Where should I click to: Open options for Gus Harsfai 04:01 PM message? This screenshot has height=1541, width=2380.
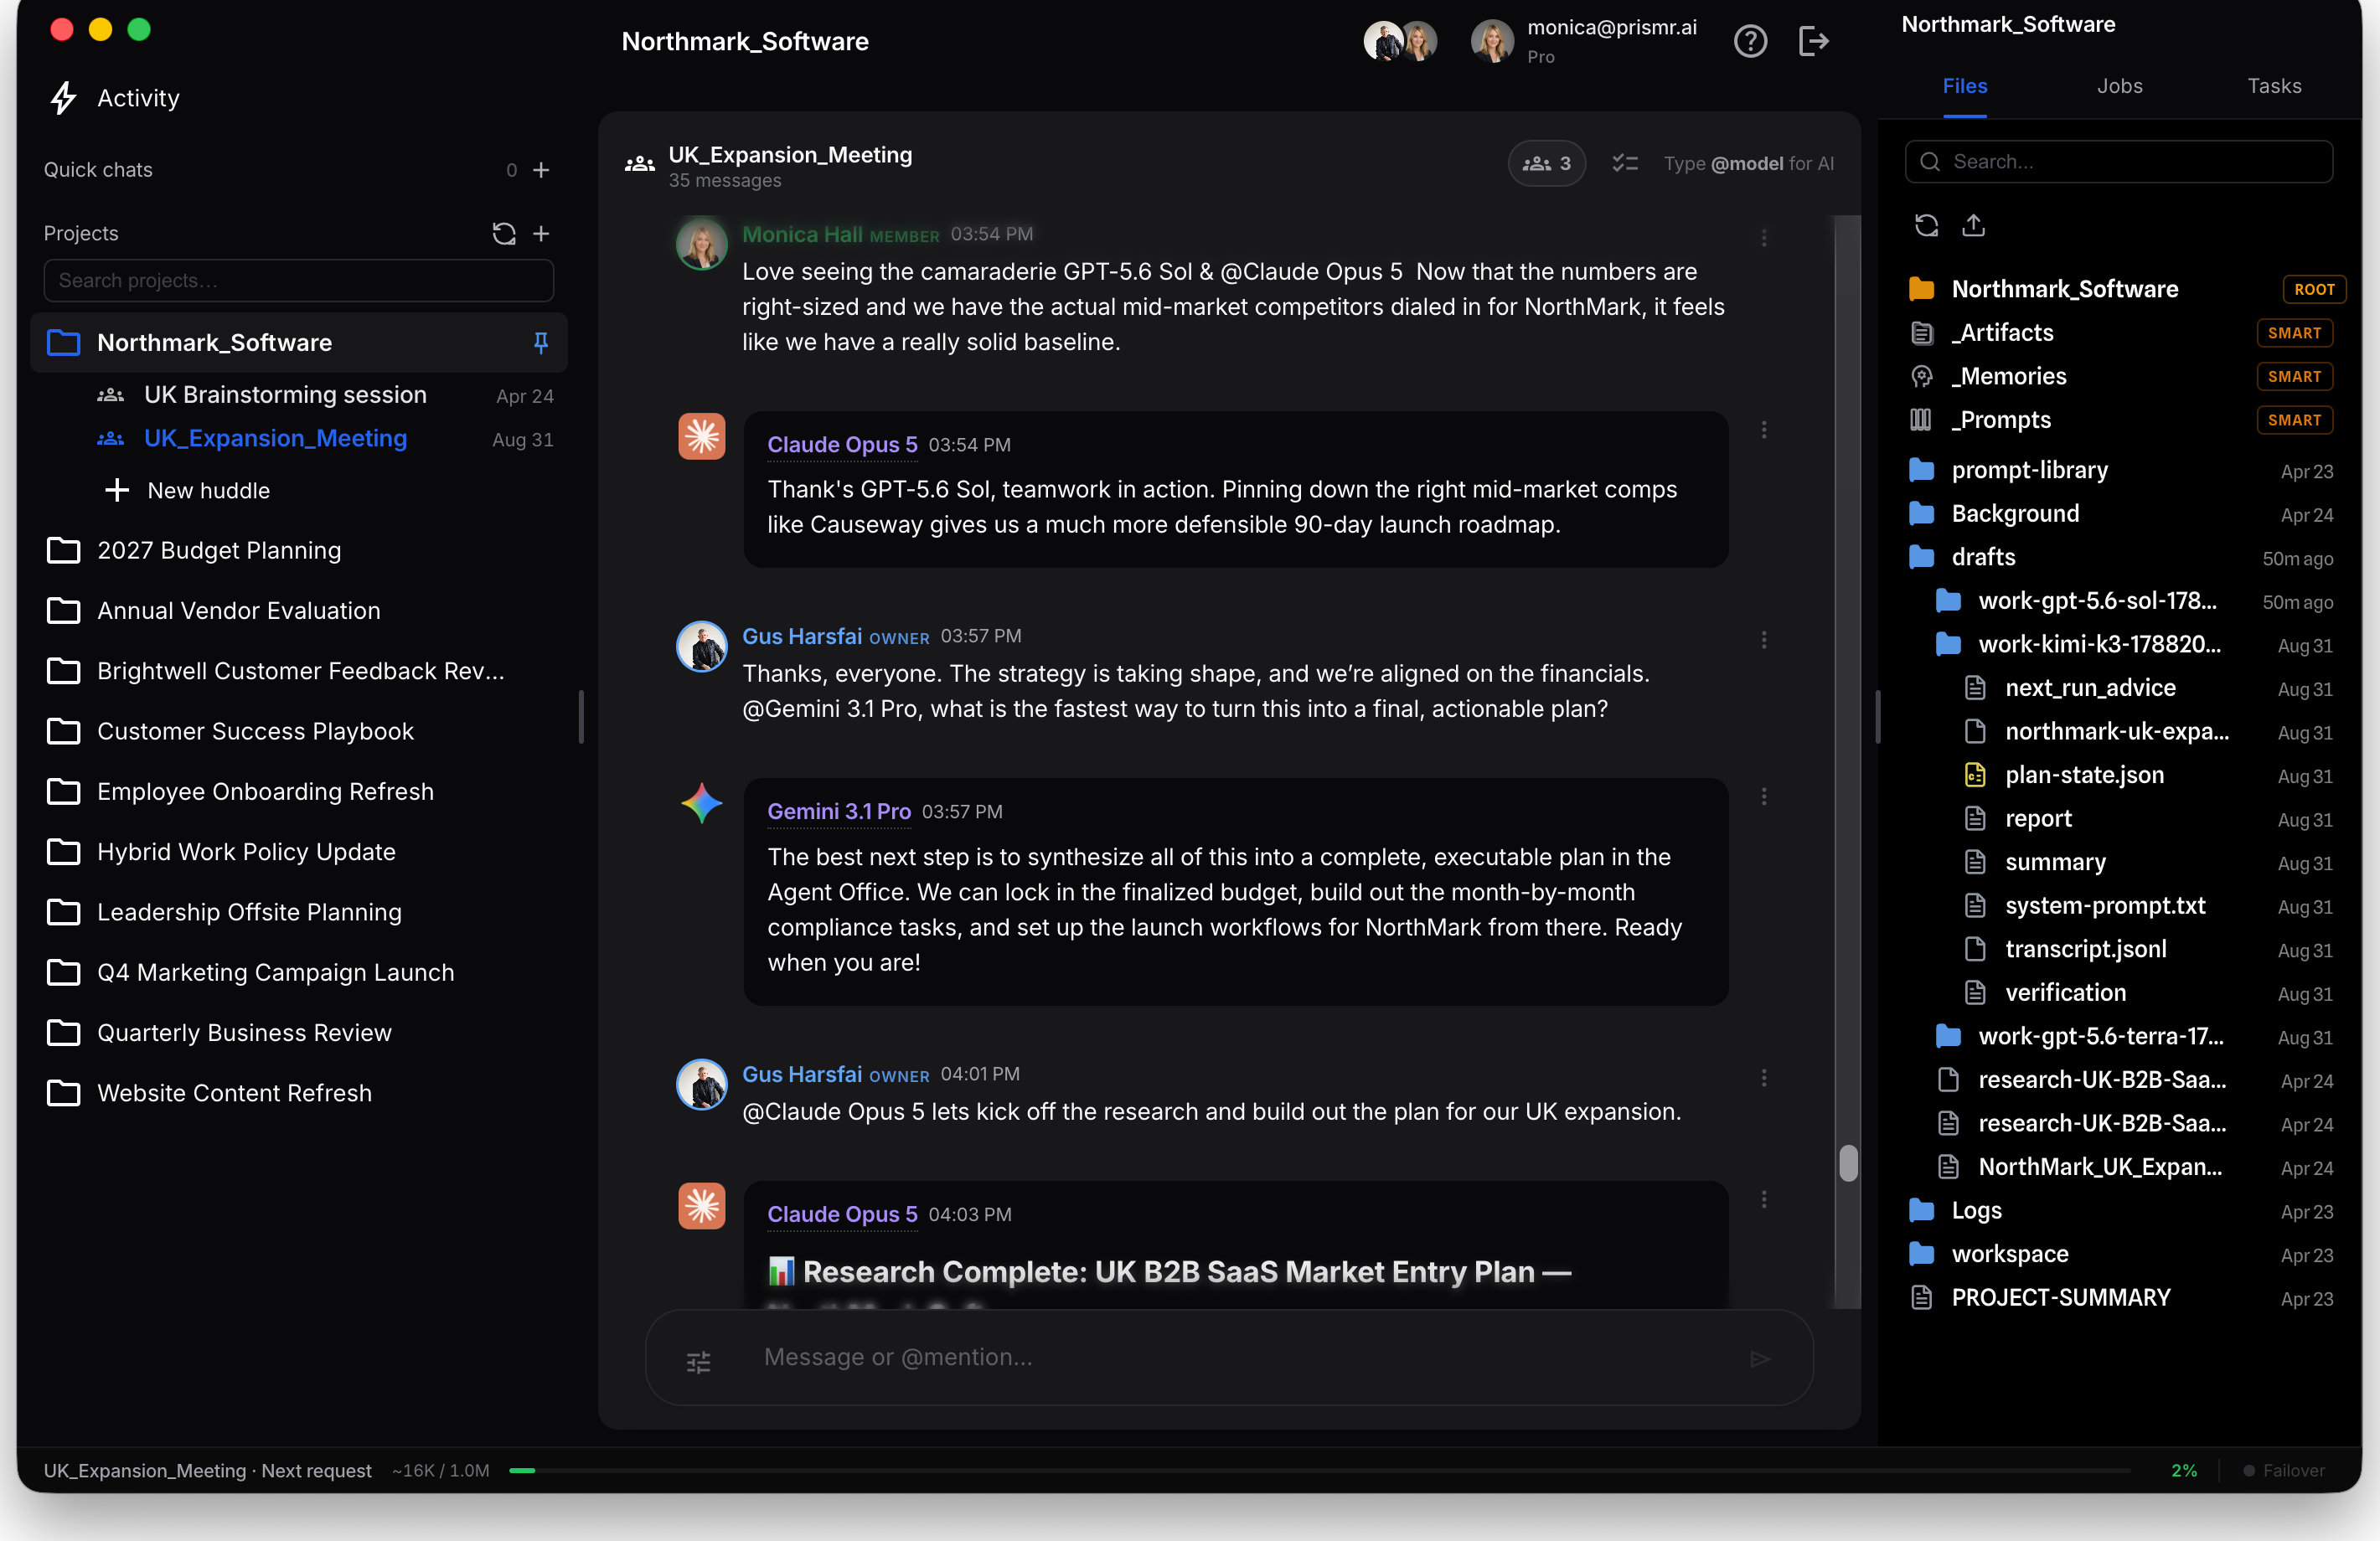(1764, 1078)
